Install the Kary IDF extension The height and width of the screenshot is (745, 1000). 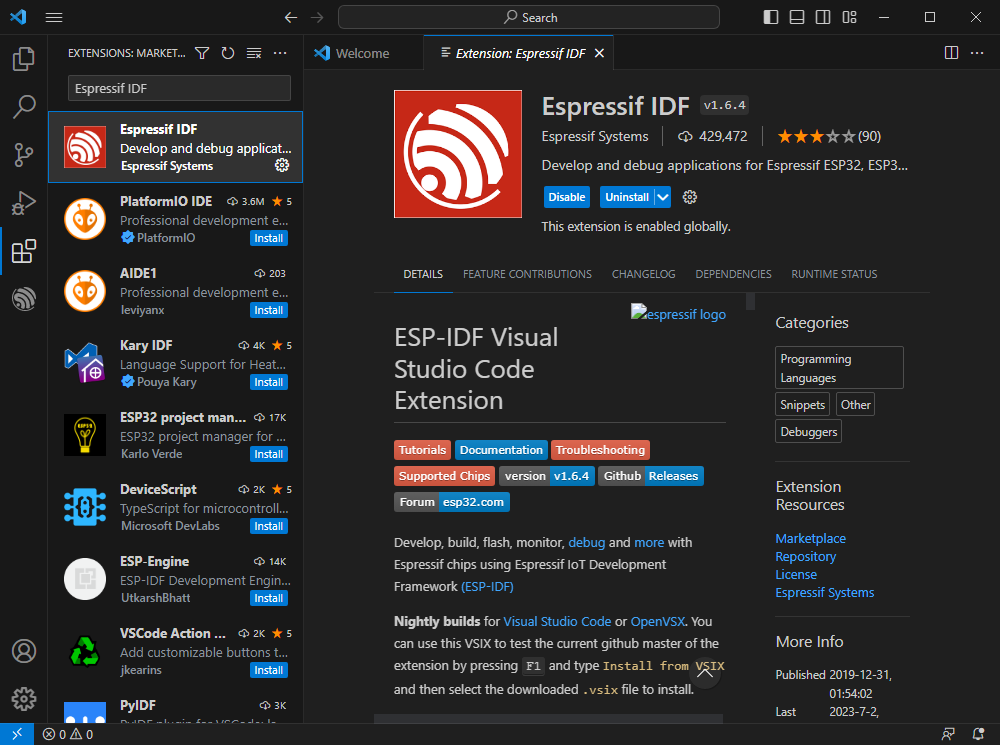[268, 382]
